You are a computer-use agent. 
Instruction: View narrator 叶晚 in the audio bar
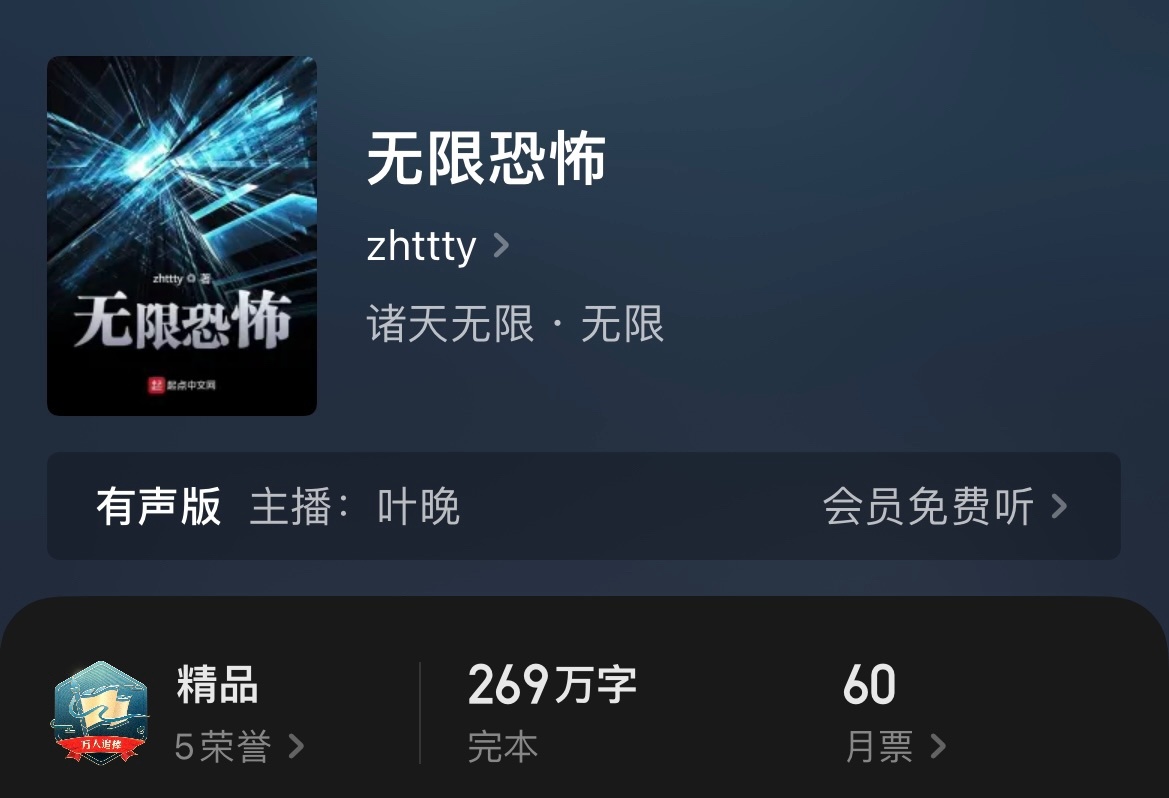pyautogui.click(x=418, y=506)
